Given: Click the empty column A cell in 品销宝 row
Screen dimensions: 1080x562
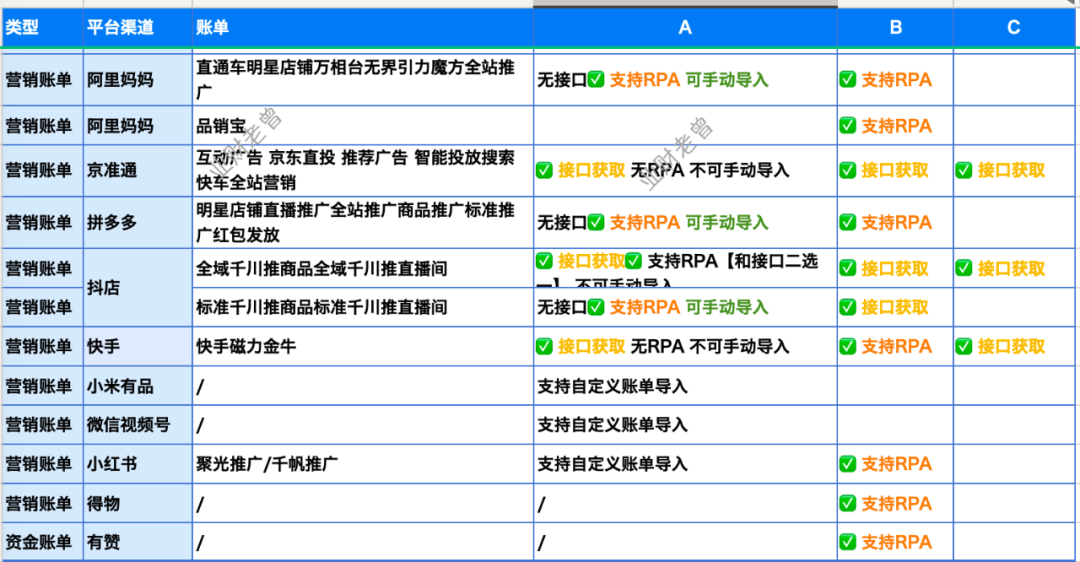Looking at the screenshot, I should click(x=685, y=125).
